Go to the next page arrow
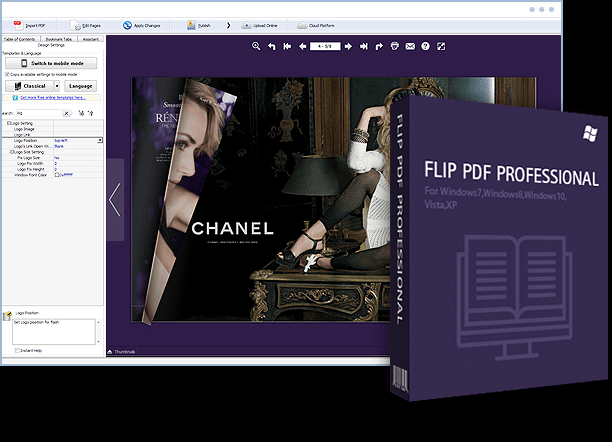This screenshot has width=612, height=442. pos(348,46)
